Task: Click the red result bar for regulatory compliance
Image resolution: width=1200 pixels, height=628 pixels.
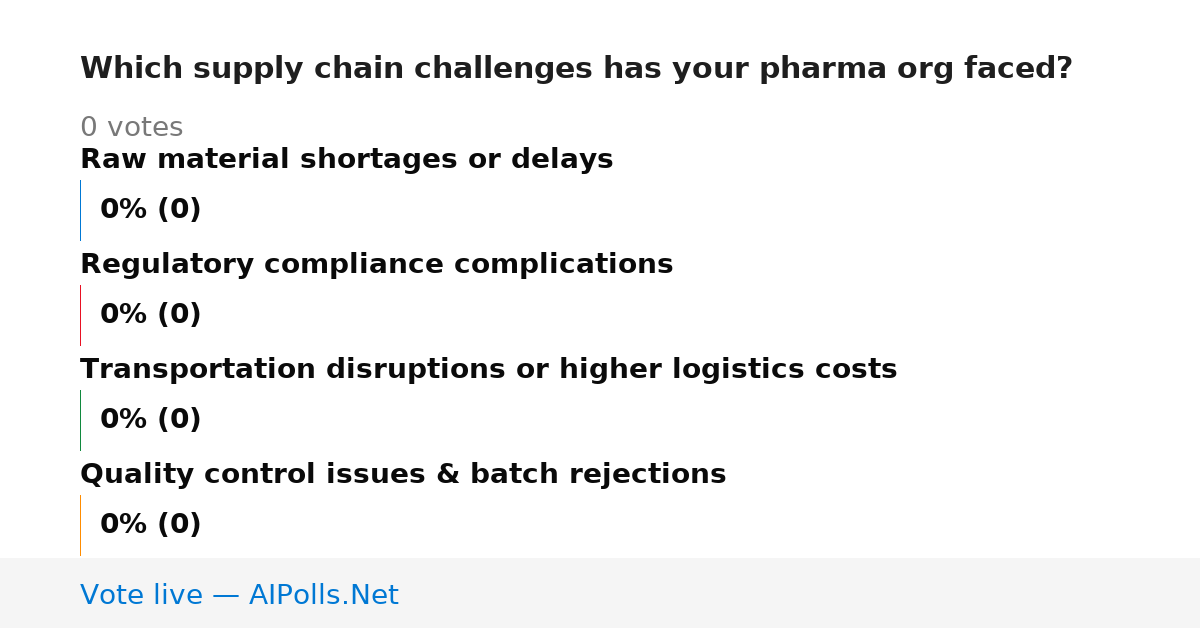Action: (80, 315)
